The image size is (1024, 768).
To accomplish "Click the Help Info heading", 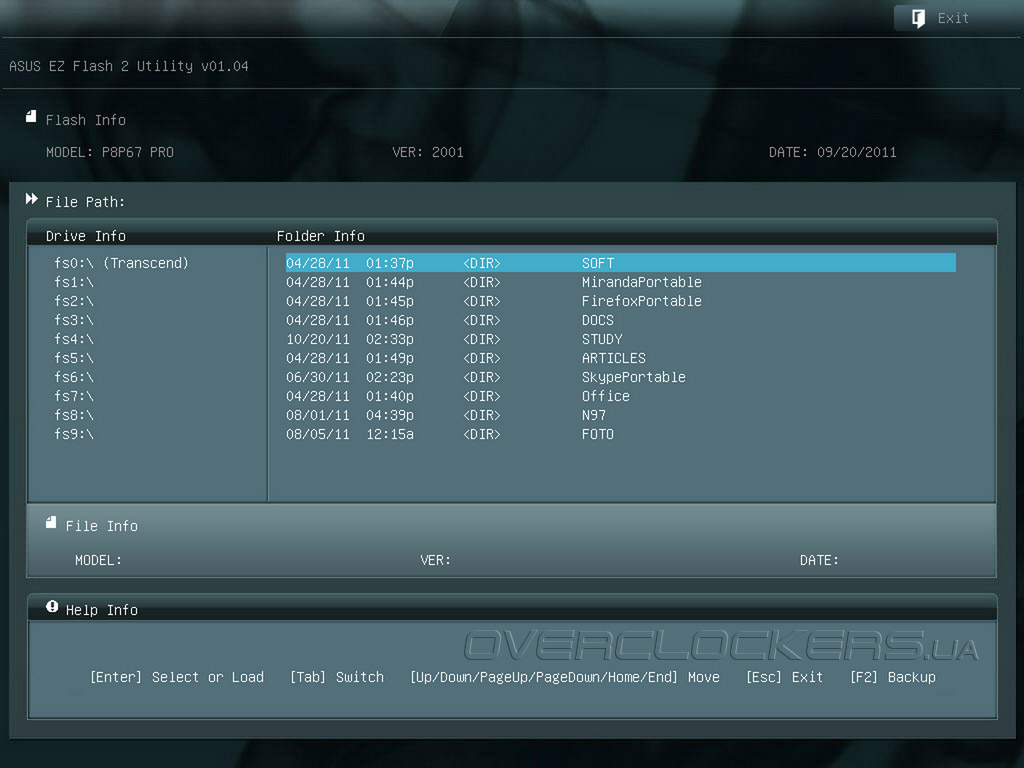I will click(102, 610).
